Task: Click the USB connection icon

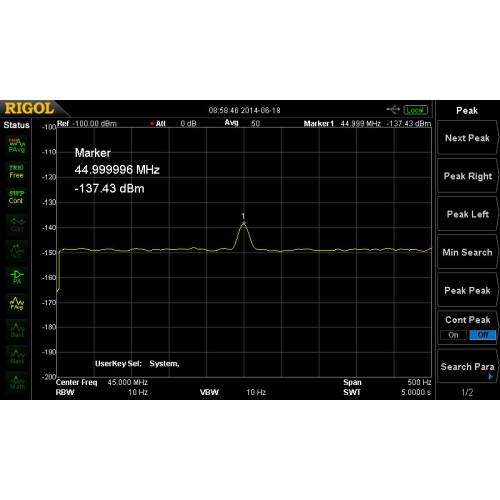Action: click(x=393, y=109)
